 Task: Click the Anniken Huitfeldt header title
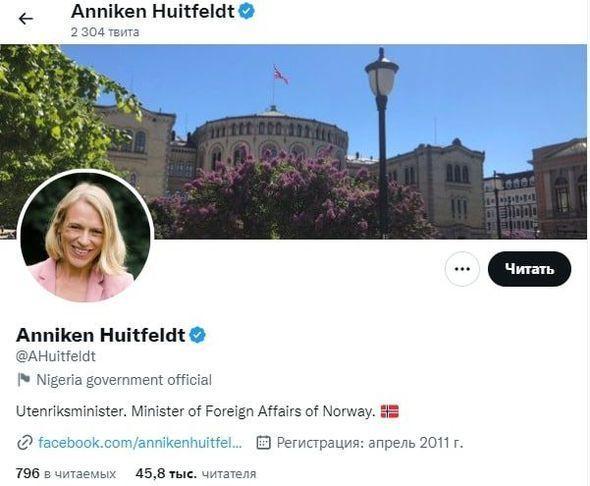pos(153,11)
